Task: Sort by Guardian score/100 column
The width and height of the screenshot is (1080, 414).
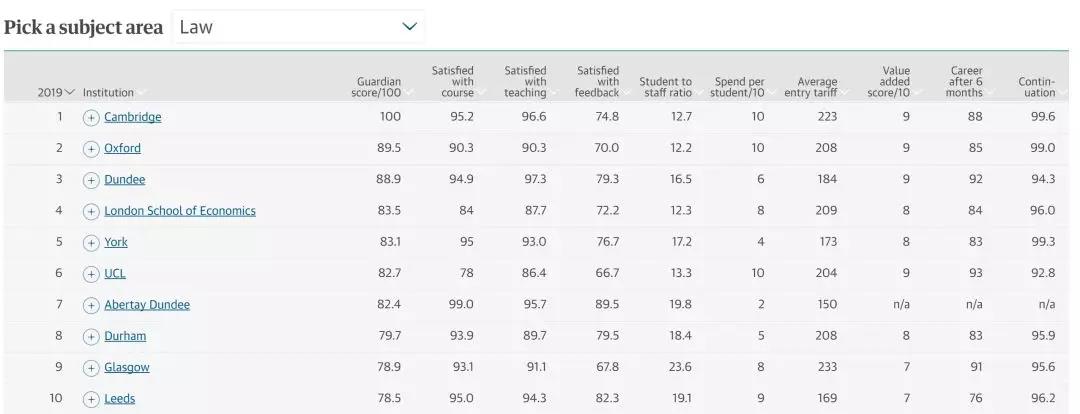Action: click(x=379, y=87)
